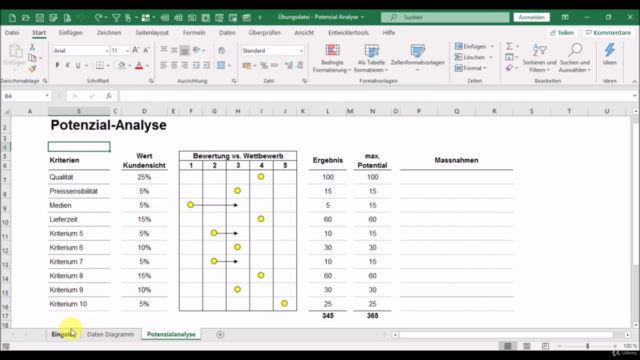This screenshot has width=640, height=360.
Task: Toggle align text right
Action: point(184,65)
